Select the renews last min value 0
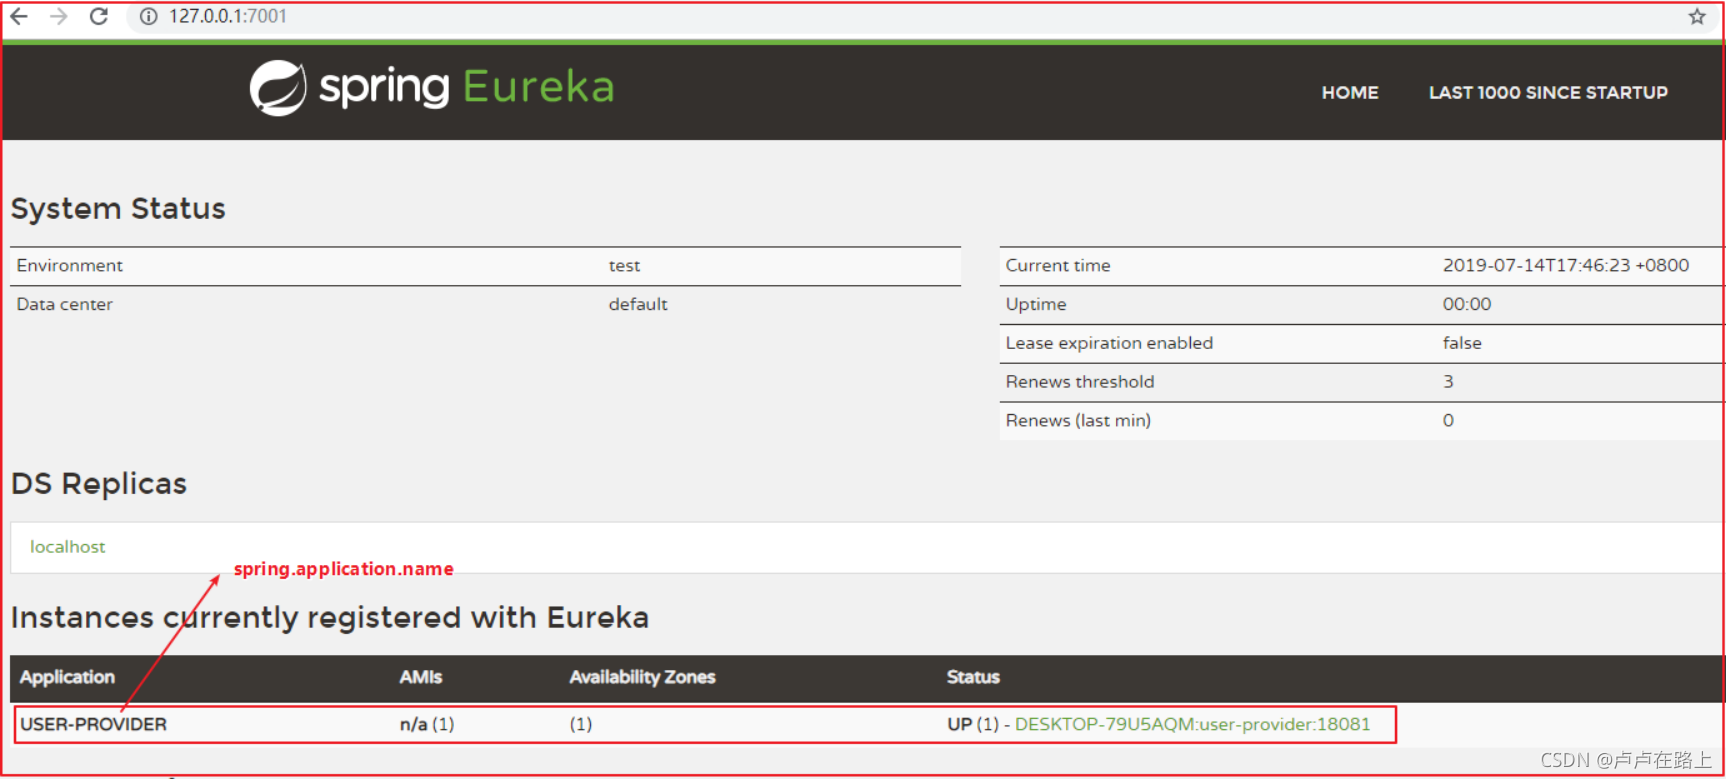This screenshot has height=779, width=1727. coord(1448,421)
